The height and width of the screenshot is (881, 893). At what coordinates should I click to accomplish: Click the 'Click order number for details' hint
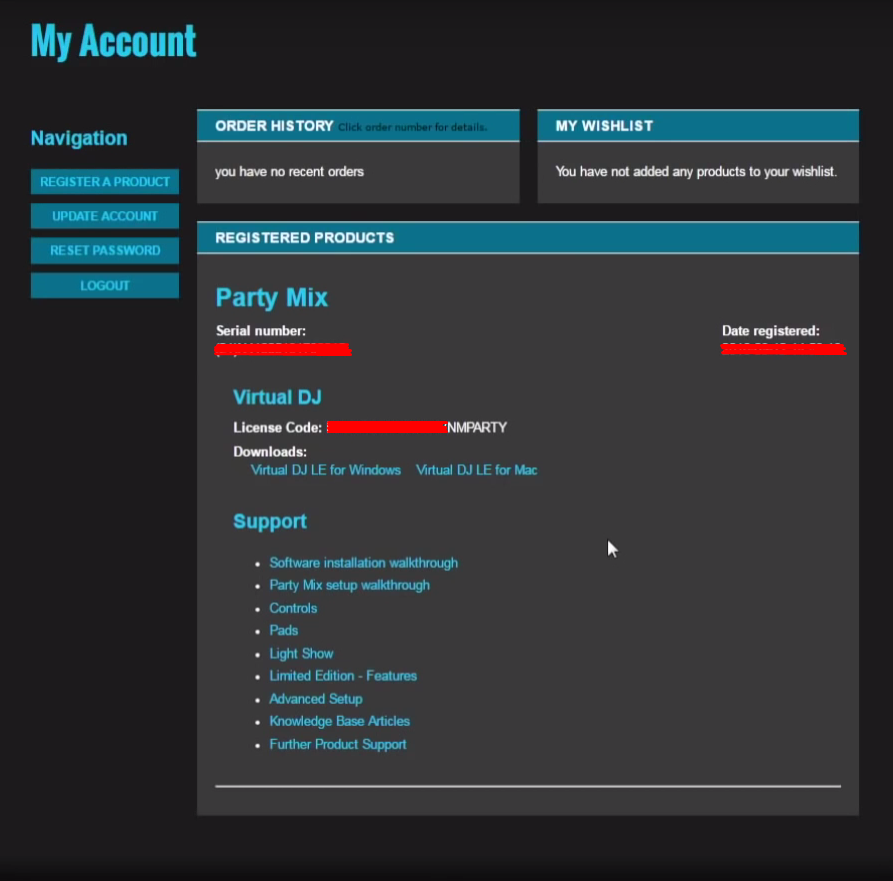point(412,127)
